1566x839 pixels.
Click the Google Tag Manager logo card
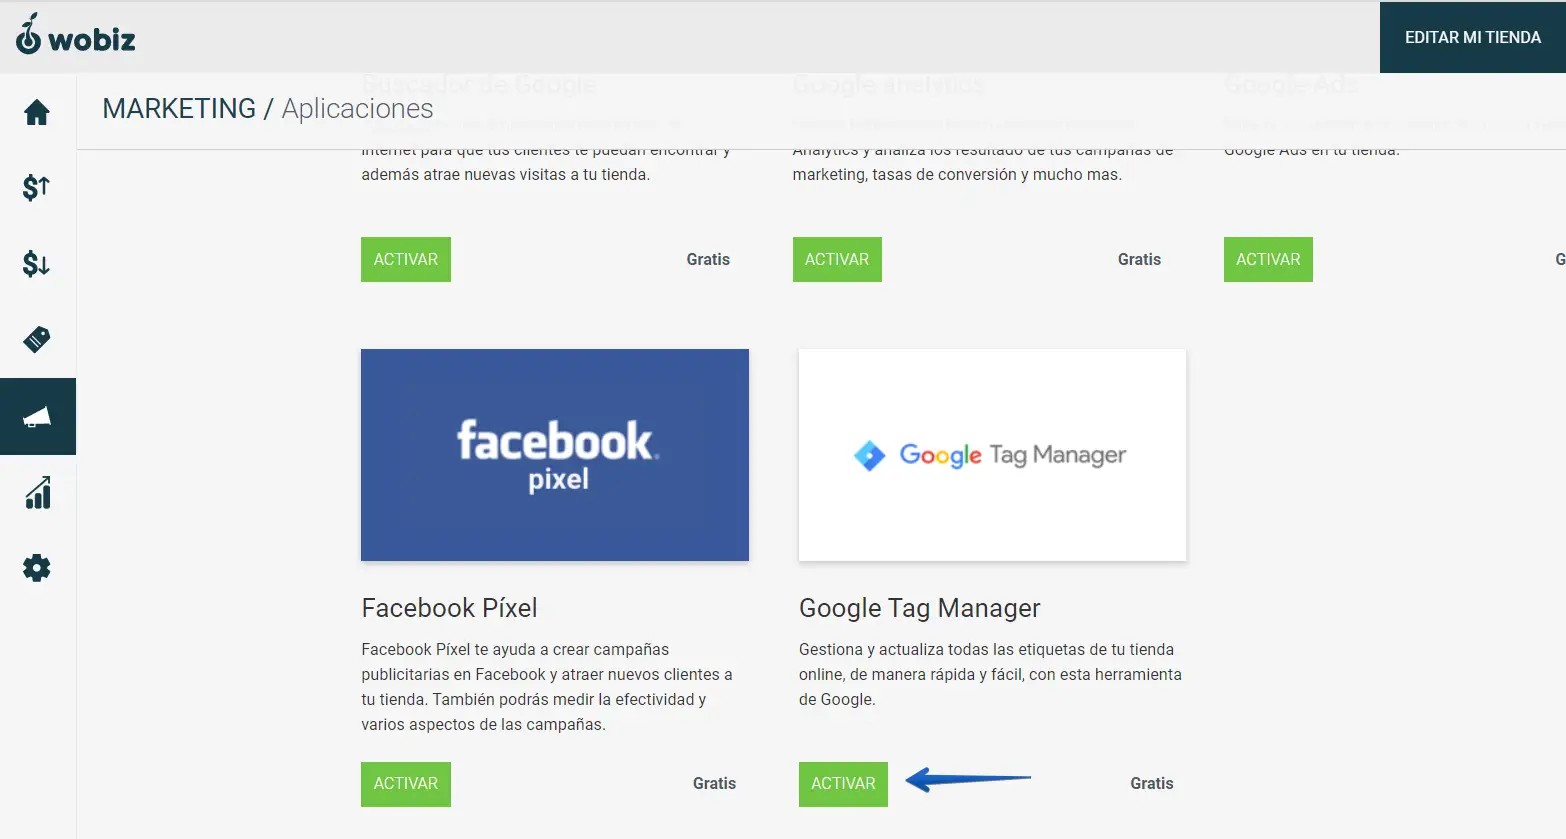pyautogui.click(x=992, y=455)
